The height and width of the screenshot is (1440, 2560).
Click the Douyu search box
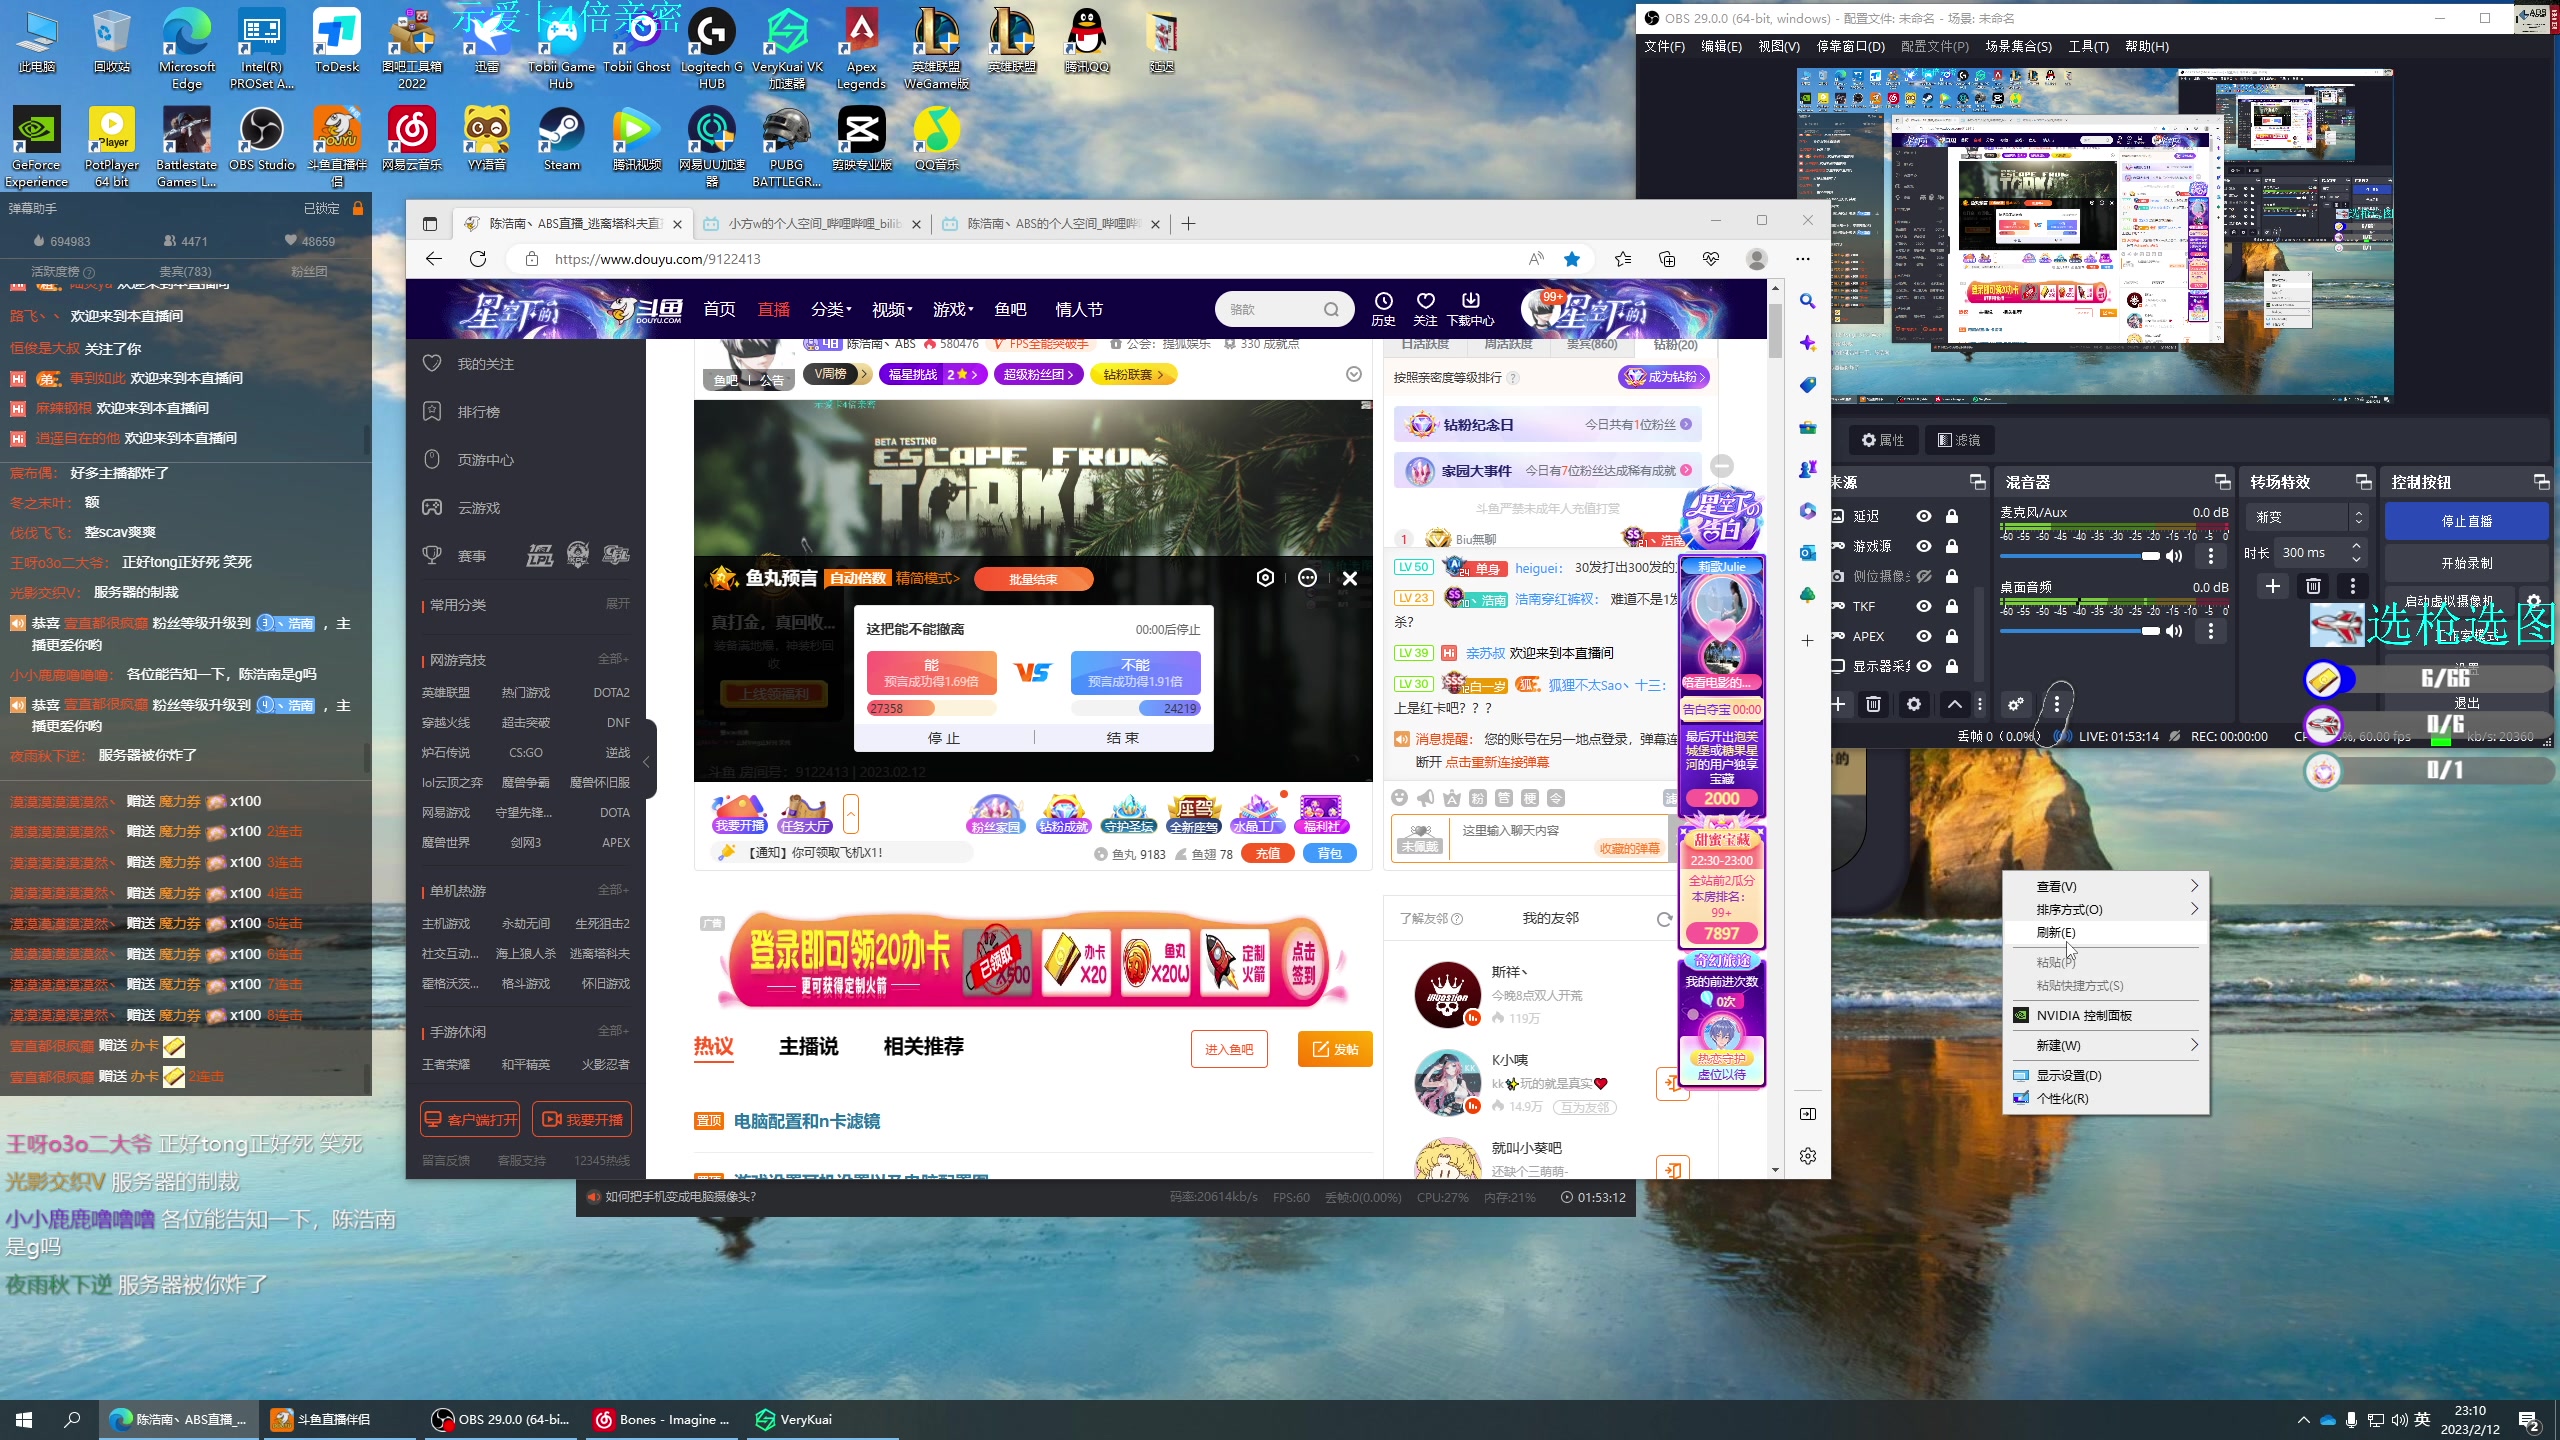click(x=1284, y=309)
